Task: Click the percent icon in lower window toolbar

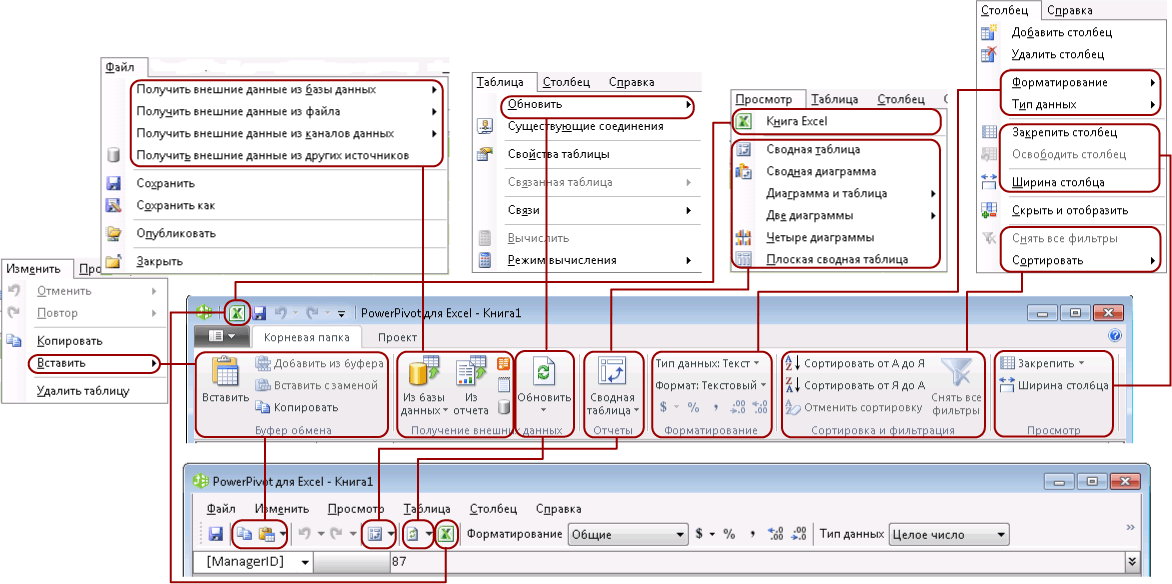Action: [729, 535]
